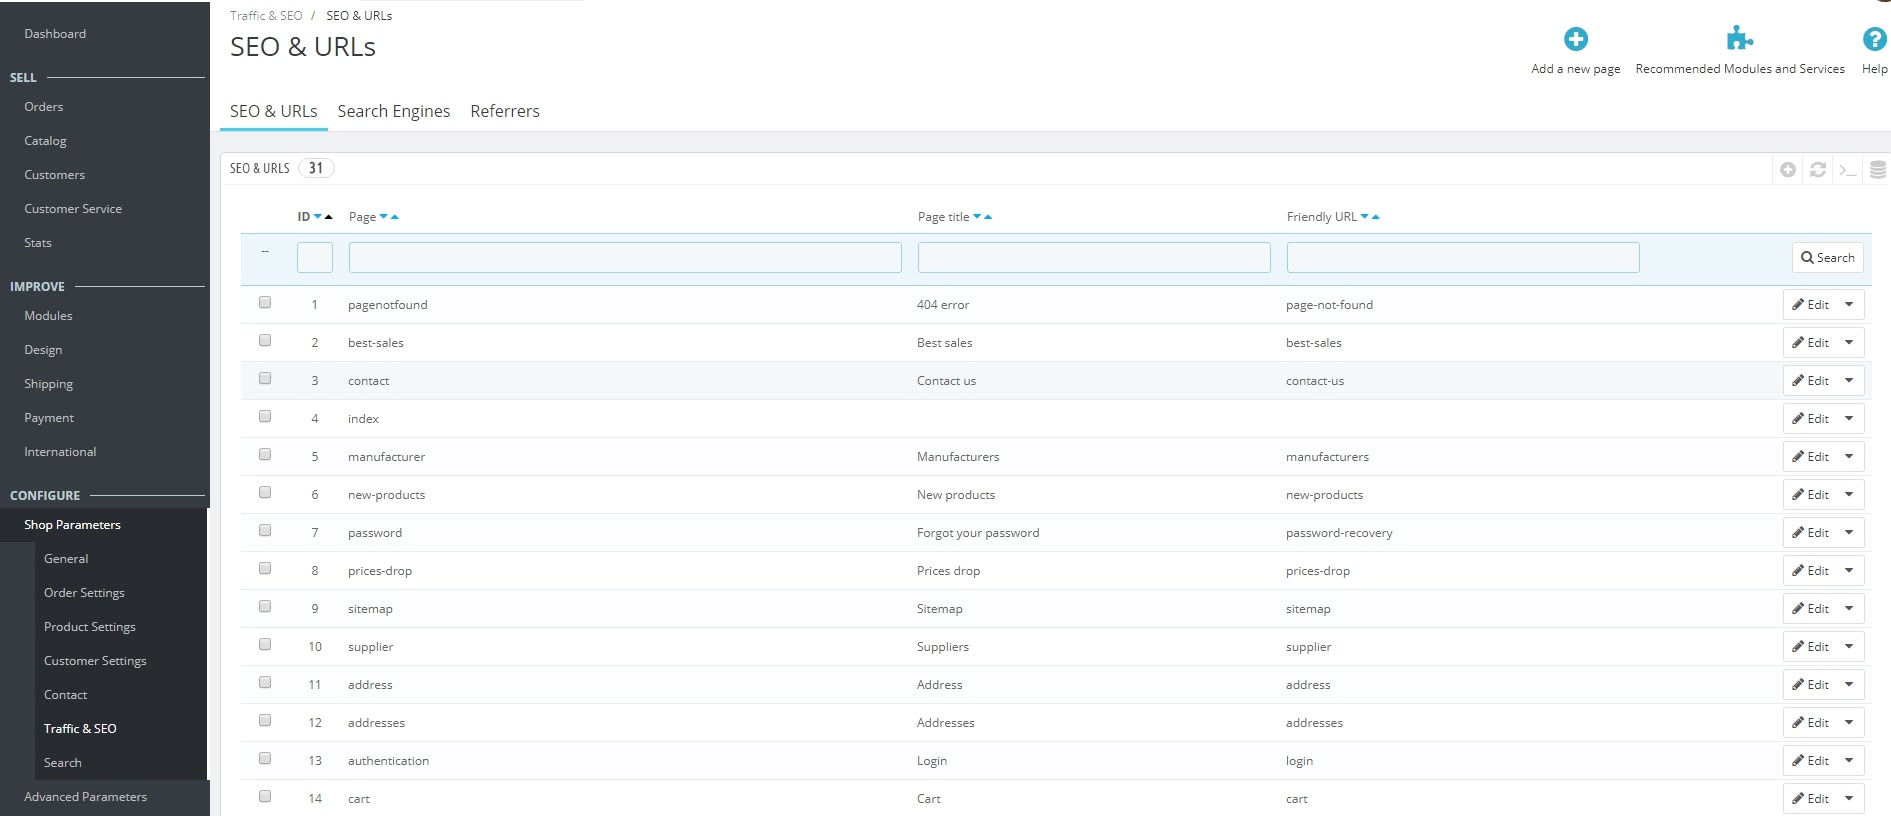Switch to the Referrers tab

click(x=505, y=111)
